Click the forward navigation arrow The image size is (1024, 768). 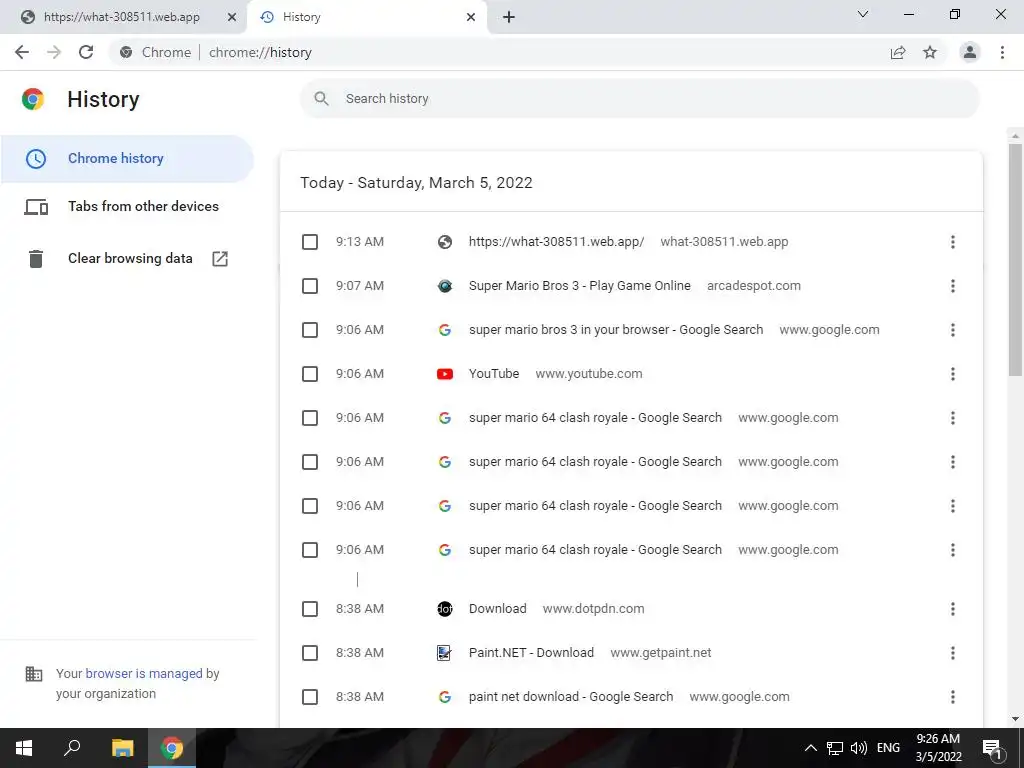click(x=54, y=52)
